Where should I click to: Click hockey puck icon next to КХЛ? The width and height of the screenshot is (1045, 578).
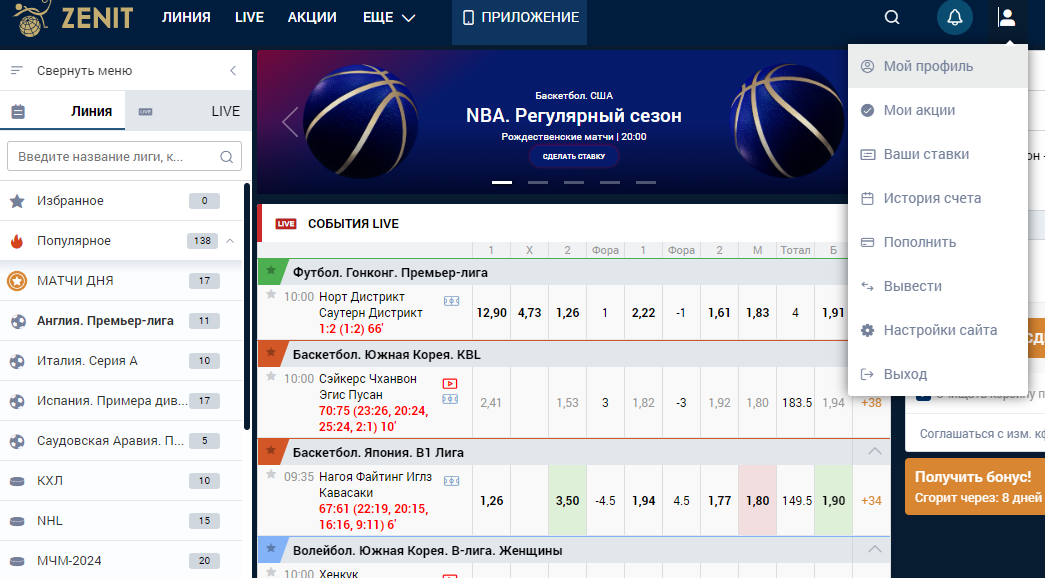tap(17, 481)
